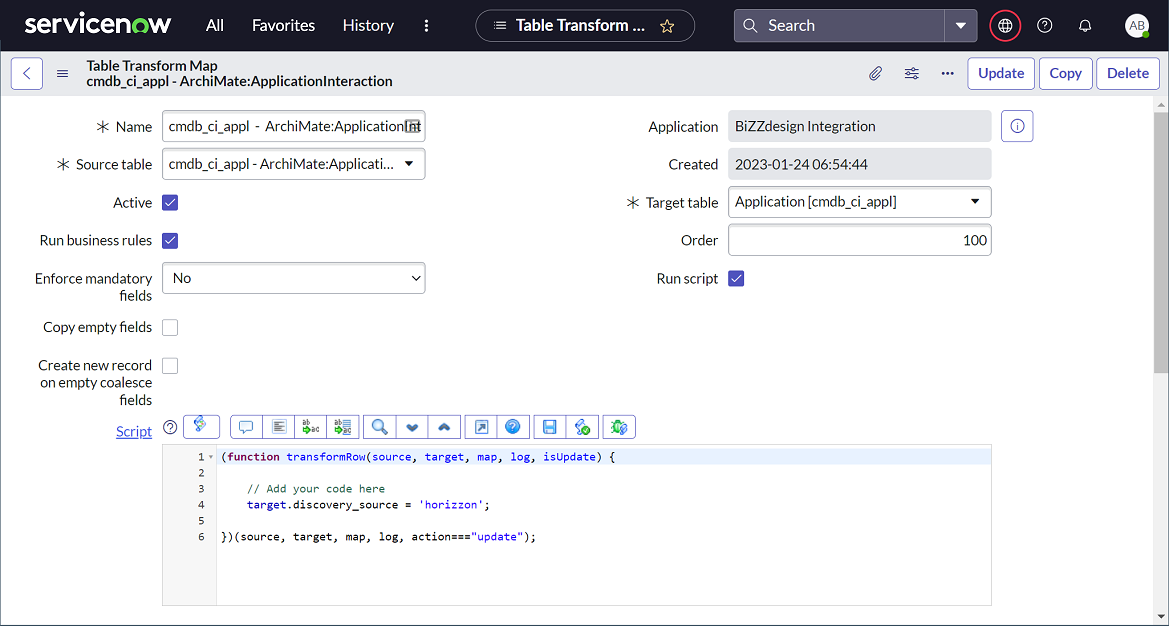The width and height of the screenshot is (1169, 626).
Task: Toggle the Run business rules checkbox
Action: click(170, 241)
